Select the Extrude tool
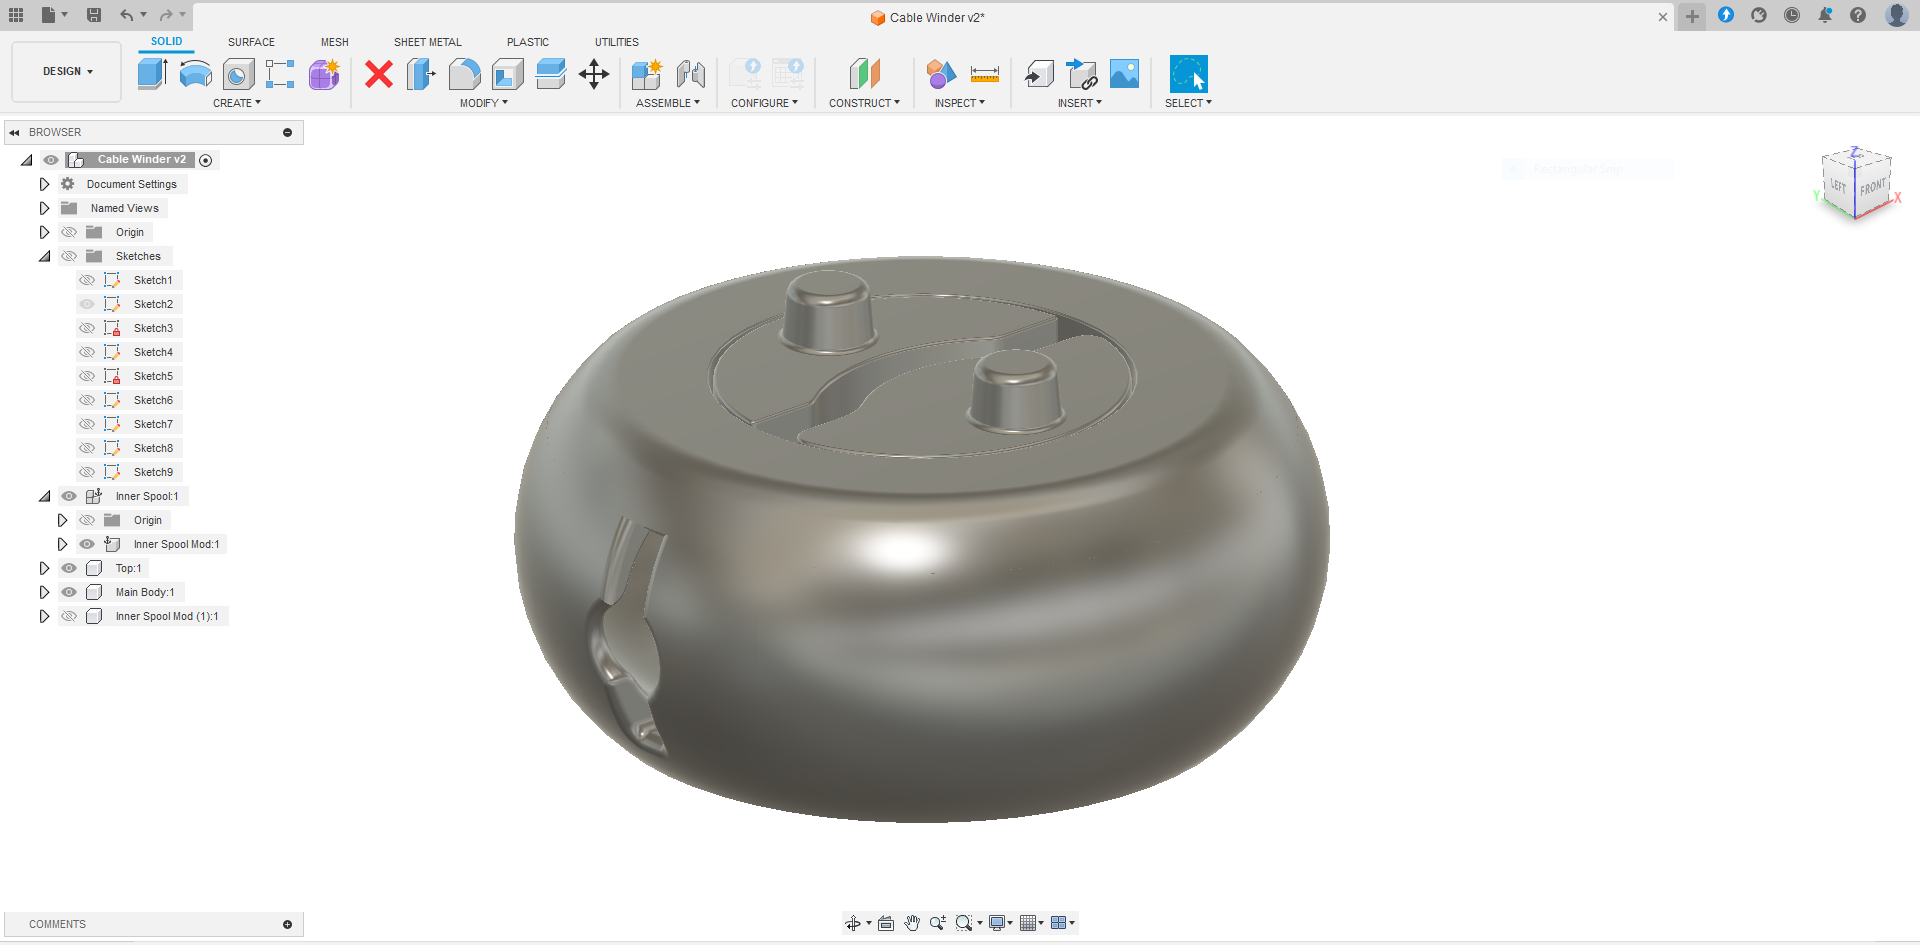Screen dimensions: 1920x945 point(152,74)
